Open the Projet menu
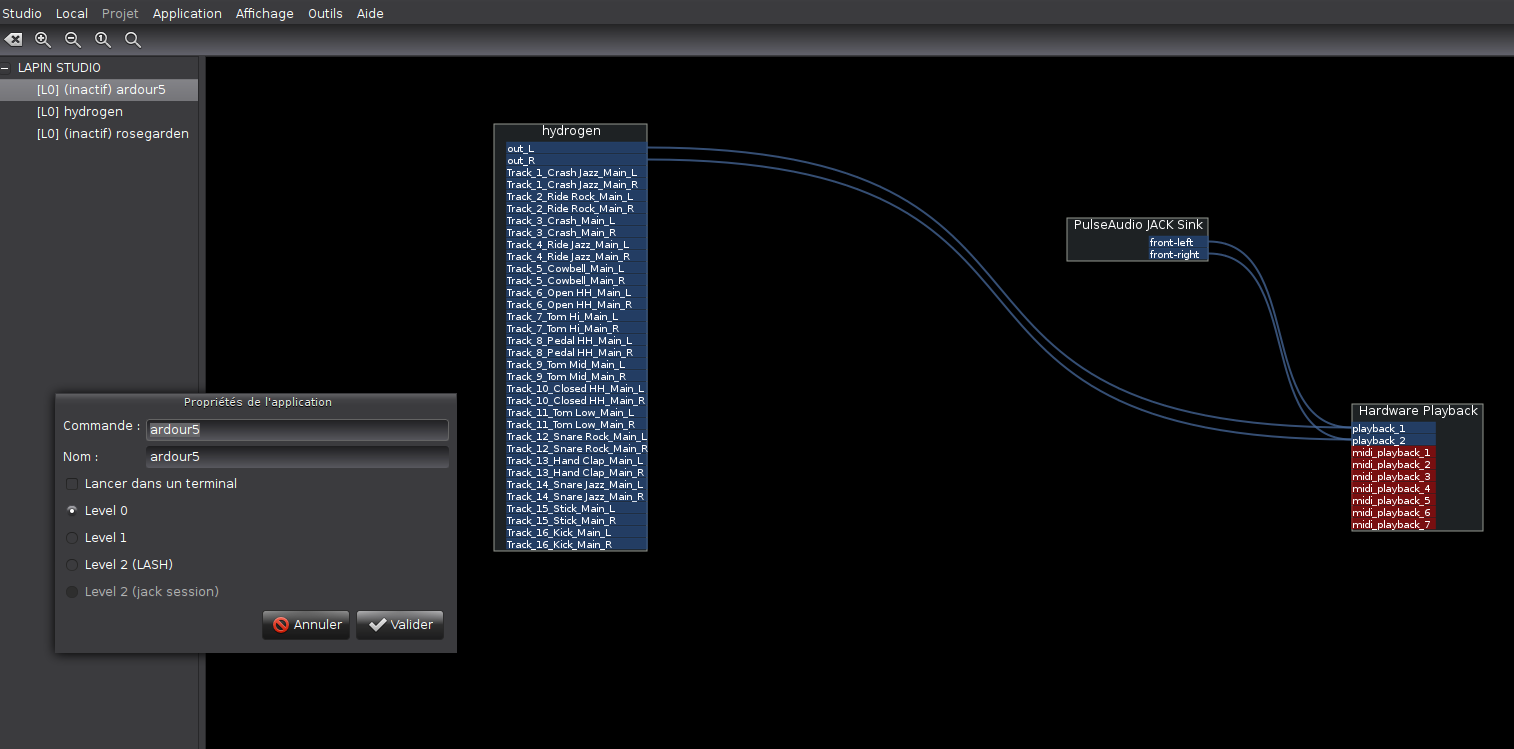 [x=120, y=13]
